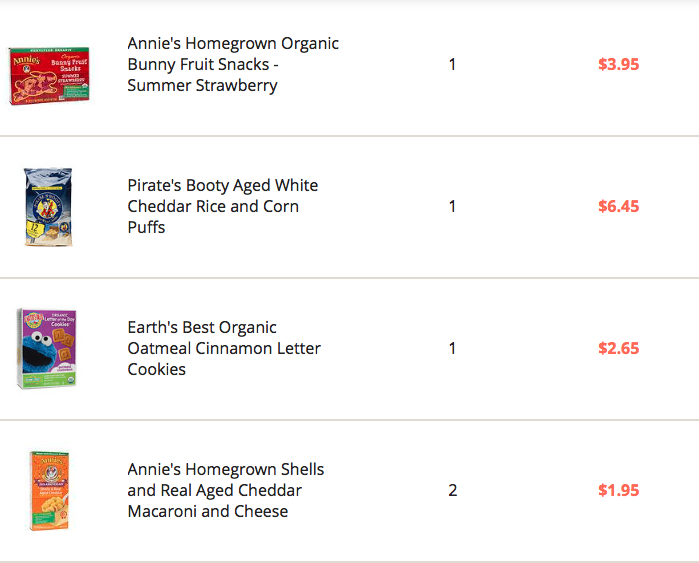699x563 pixels.
Task: Click the $1.95 price
Action: [x=618, y=490]
